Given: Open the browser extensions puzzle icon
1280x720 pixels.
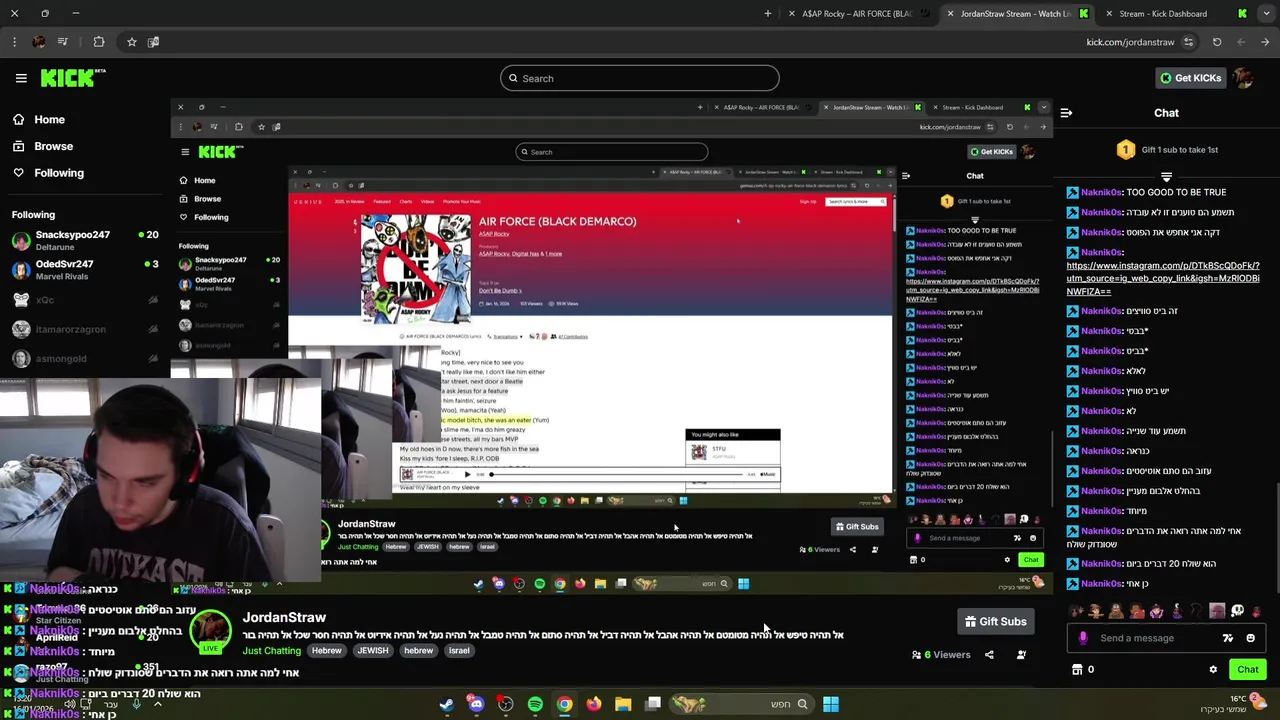Looking at the screenshot, I should tap(98, 42).
